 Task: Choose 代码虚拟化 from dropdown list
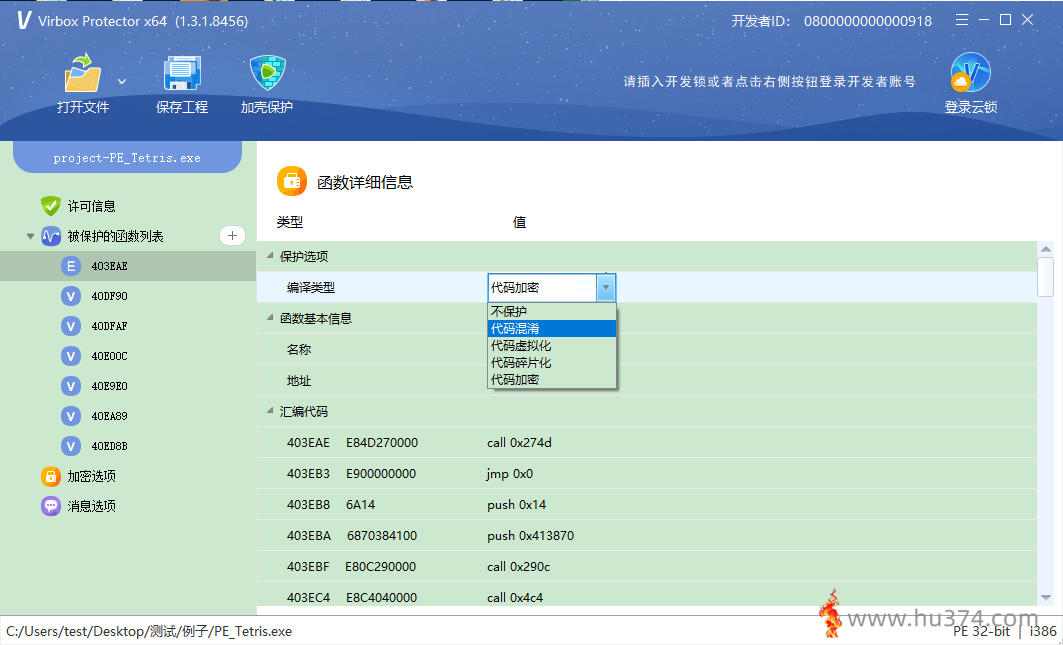click(552, 345)
